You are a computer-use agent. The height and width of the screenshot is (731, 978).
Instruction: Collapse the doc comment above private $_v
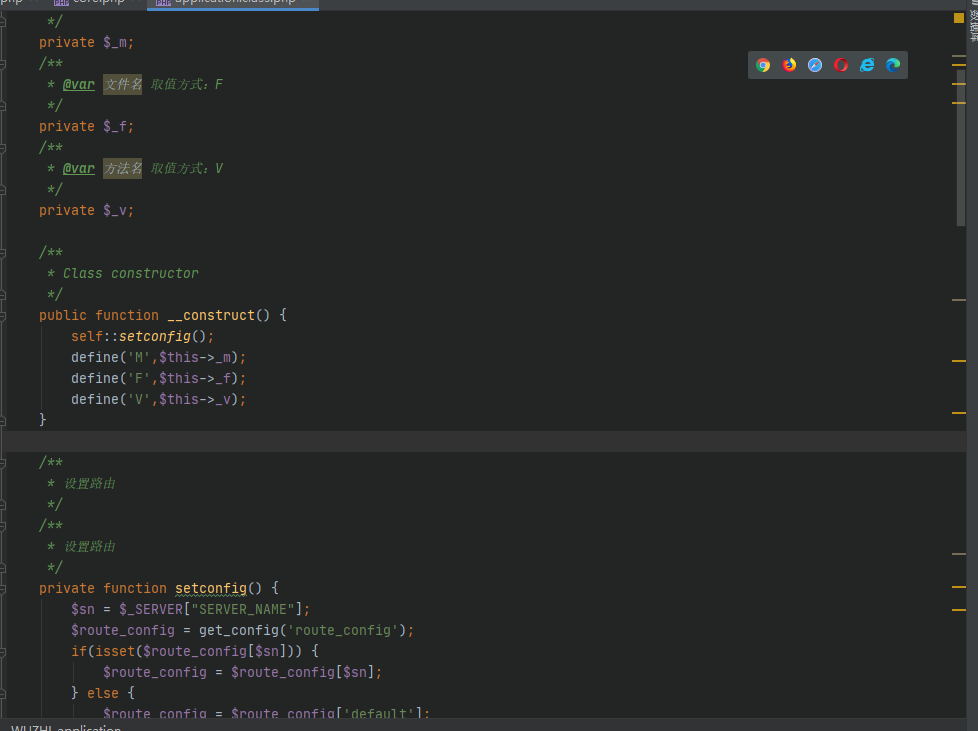click(x=3, y=148)
